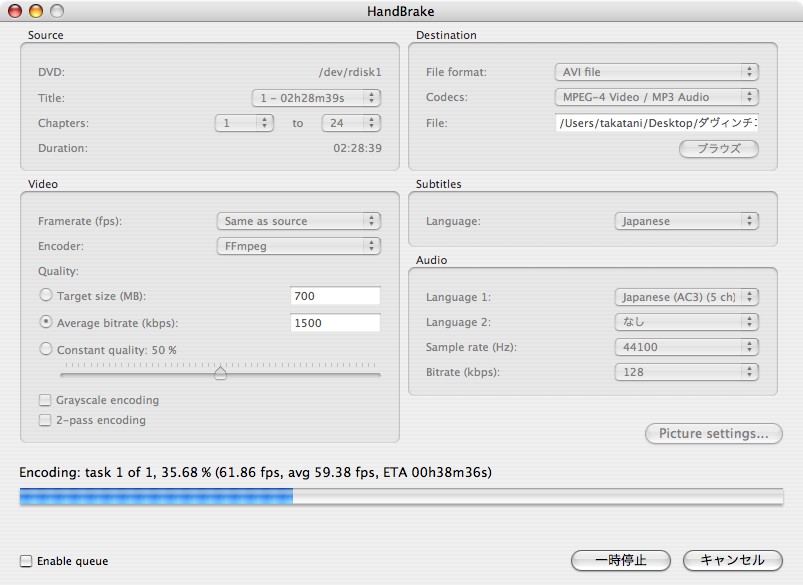Toggle the Enable queue checkbox

point(26,561)
